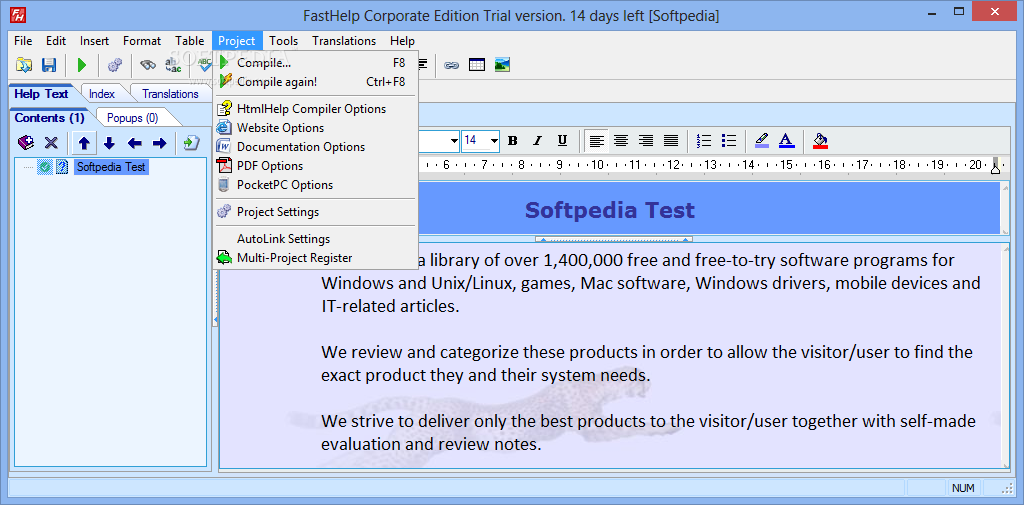Screen dimensions: 1024x505
Task: Select Softpedia Test in the contents tree
Action: pos(111,167)
